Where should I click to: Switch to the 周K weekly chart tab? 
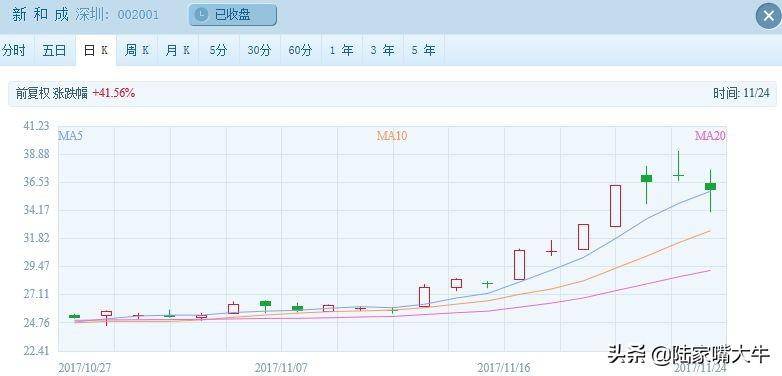(x=137, y=50)
